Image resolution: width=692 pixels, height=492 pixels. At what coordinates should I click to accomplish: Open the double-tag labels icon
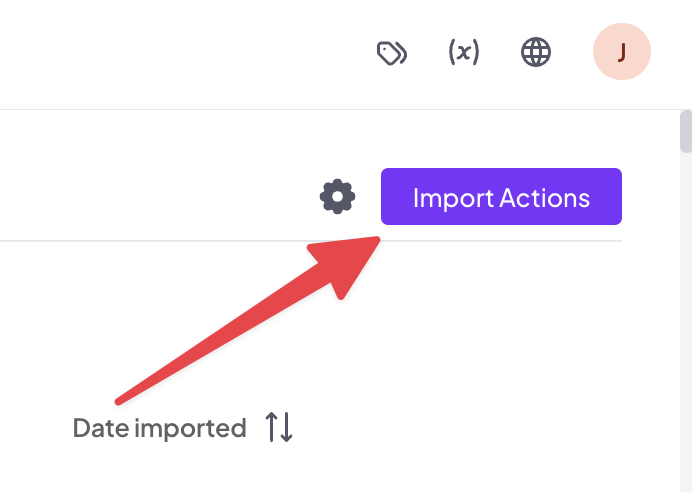coord(392,53)
